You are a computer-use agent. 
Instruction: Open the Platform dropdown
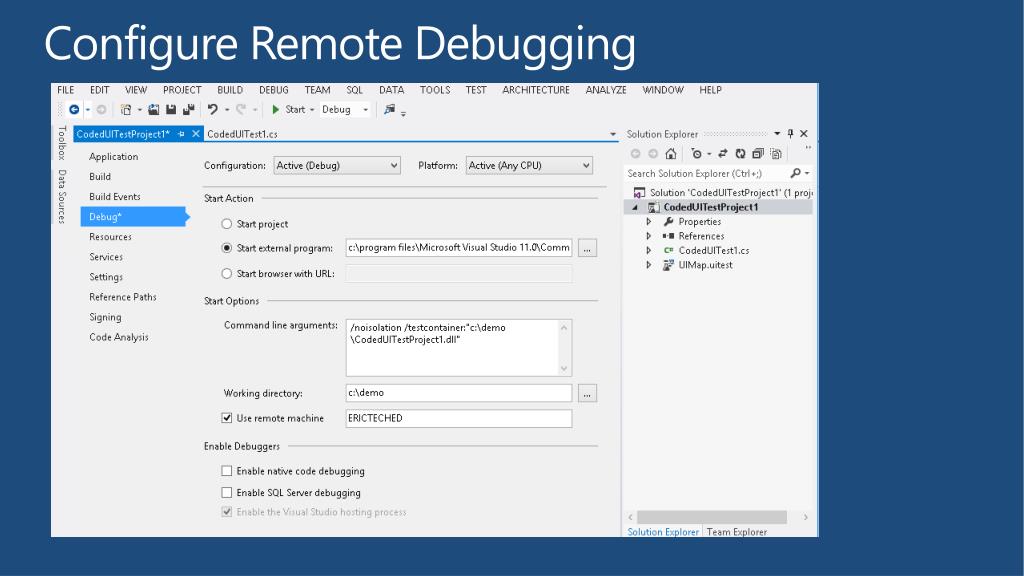pos(529,166)
